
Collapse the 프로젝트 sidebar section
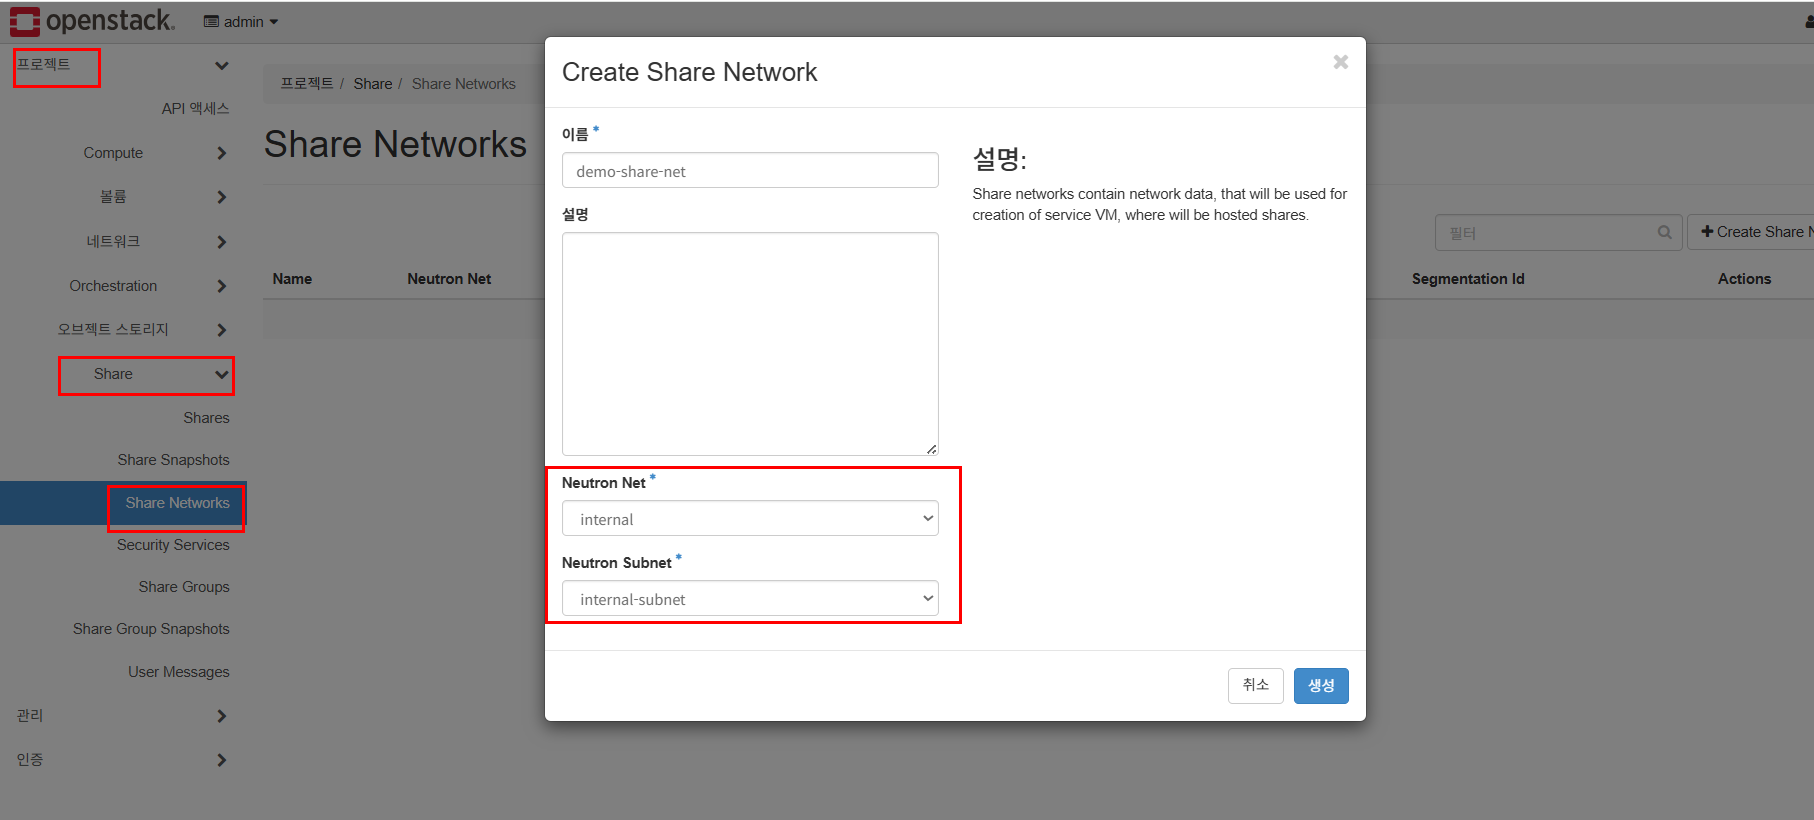(123, 65)
